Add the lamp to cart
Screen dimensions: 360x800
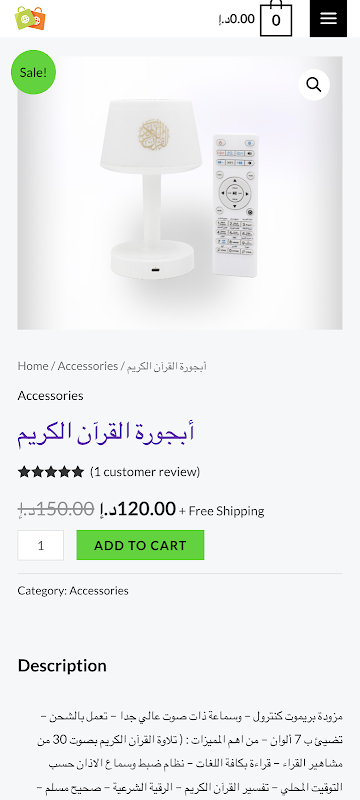coord(140,545)
